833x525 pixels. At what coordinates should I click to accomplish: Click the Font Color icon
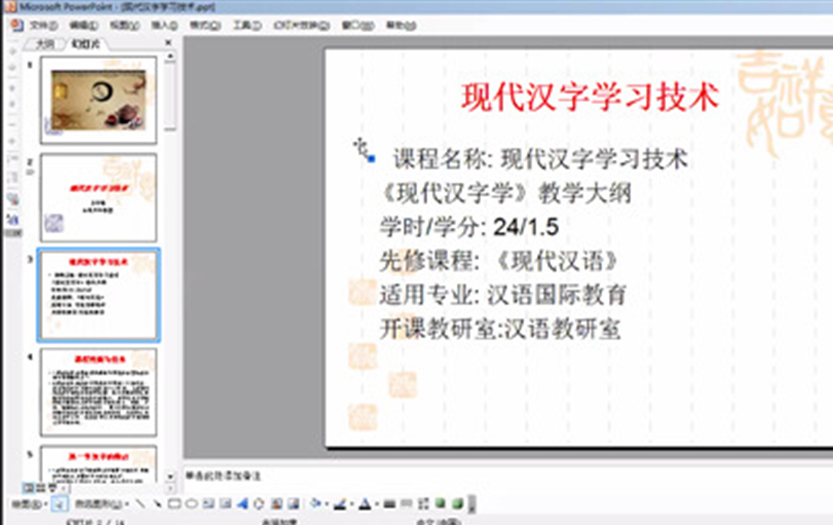tap(364, 503)
